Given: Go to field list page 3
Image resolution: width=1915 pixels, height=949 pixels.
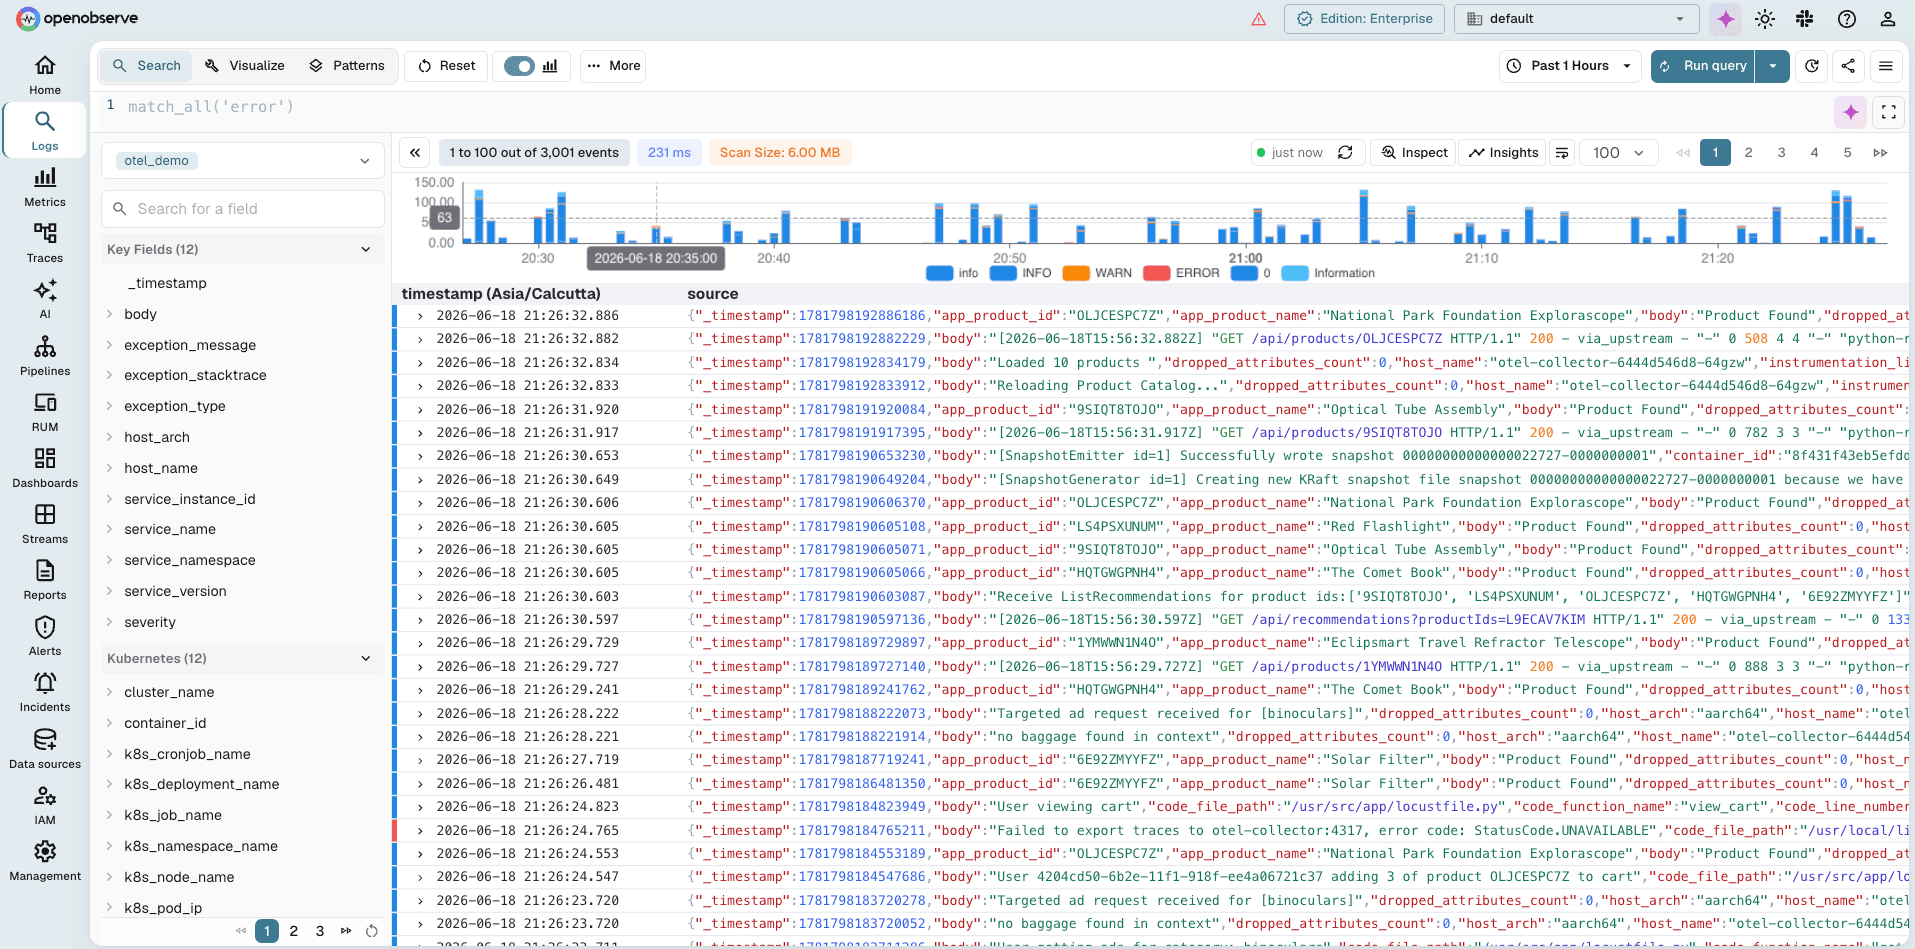Looking at the screenshot, I should 320,931.
